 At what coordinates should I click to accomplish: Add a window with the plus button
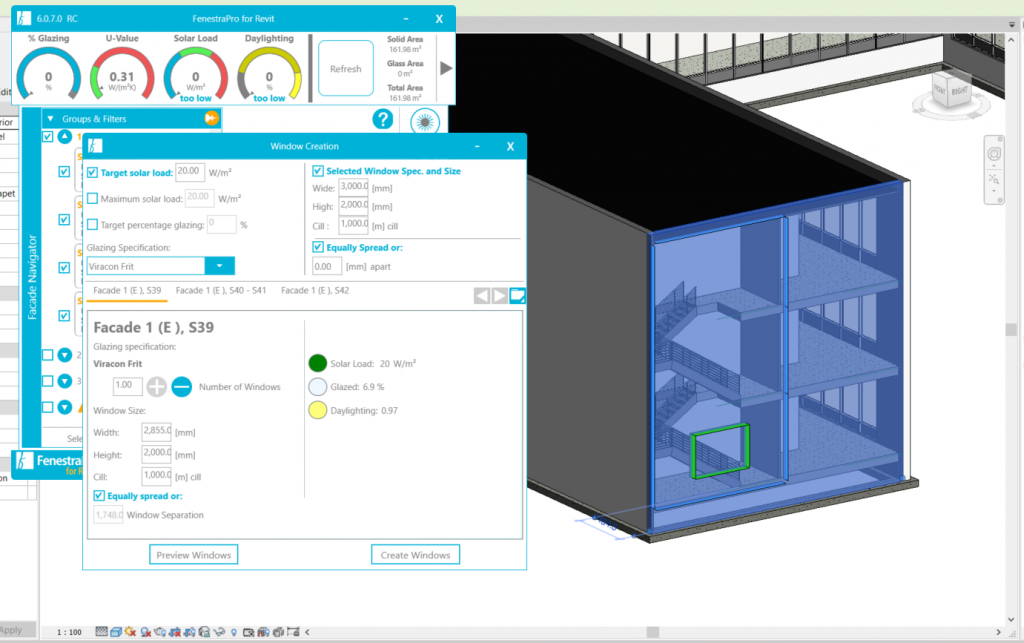(156, 386)
